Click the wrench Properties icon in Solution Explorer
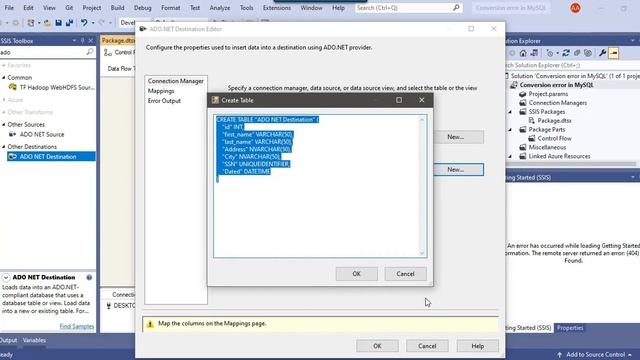 click(x=602, y=53)
